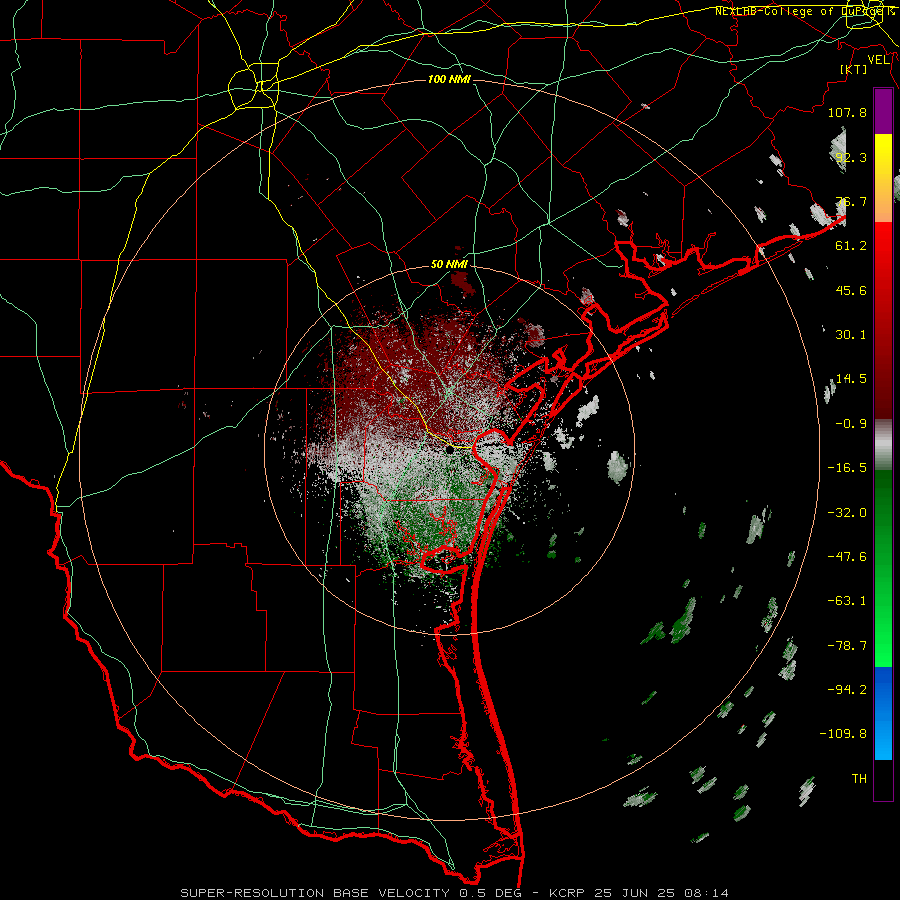Click the 50 NMI range ring label
Viewport: 900px width, 900px height.
[x=449, y=265]
